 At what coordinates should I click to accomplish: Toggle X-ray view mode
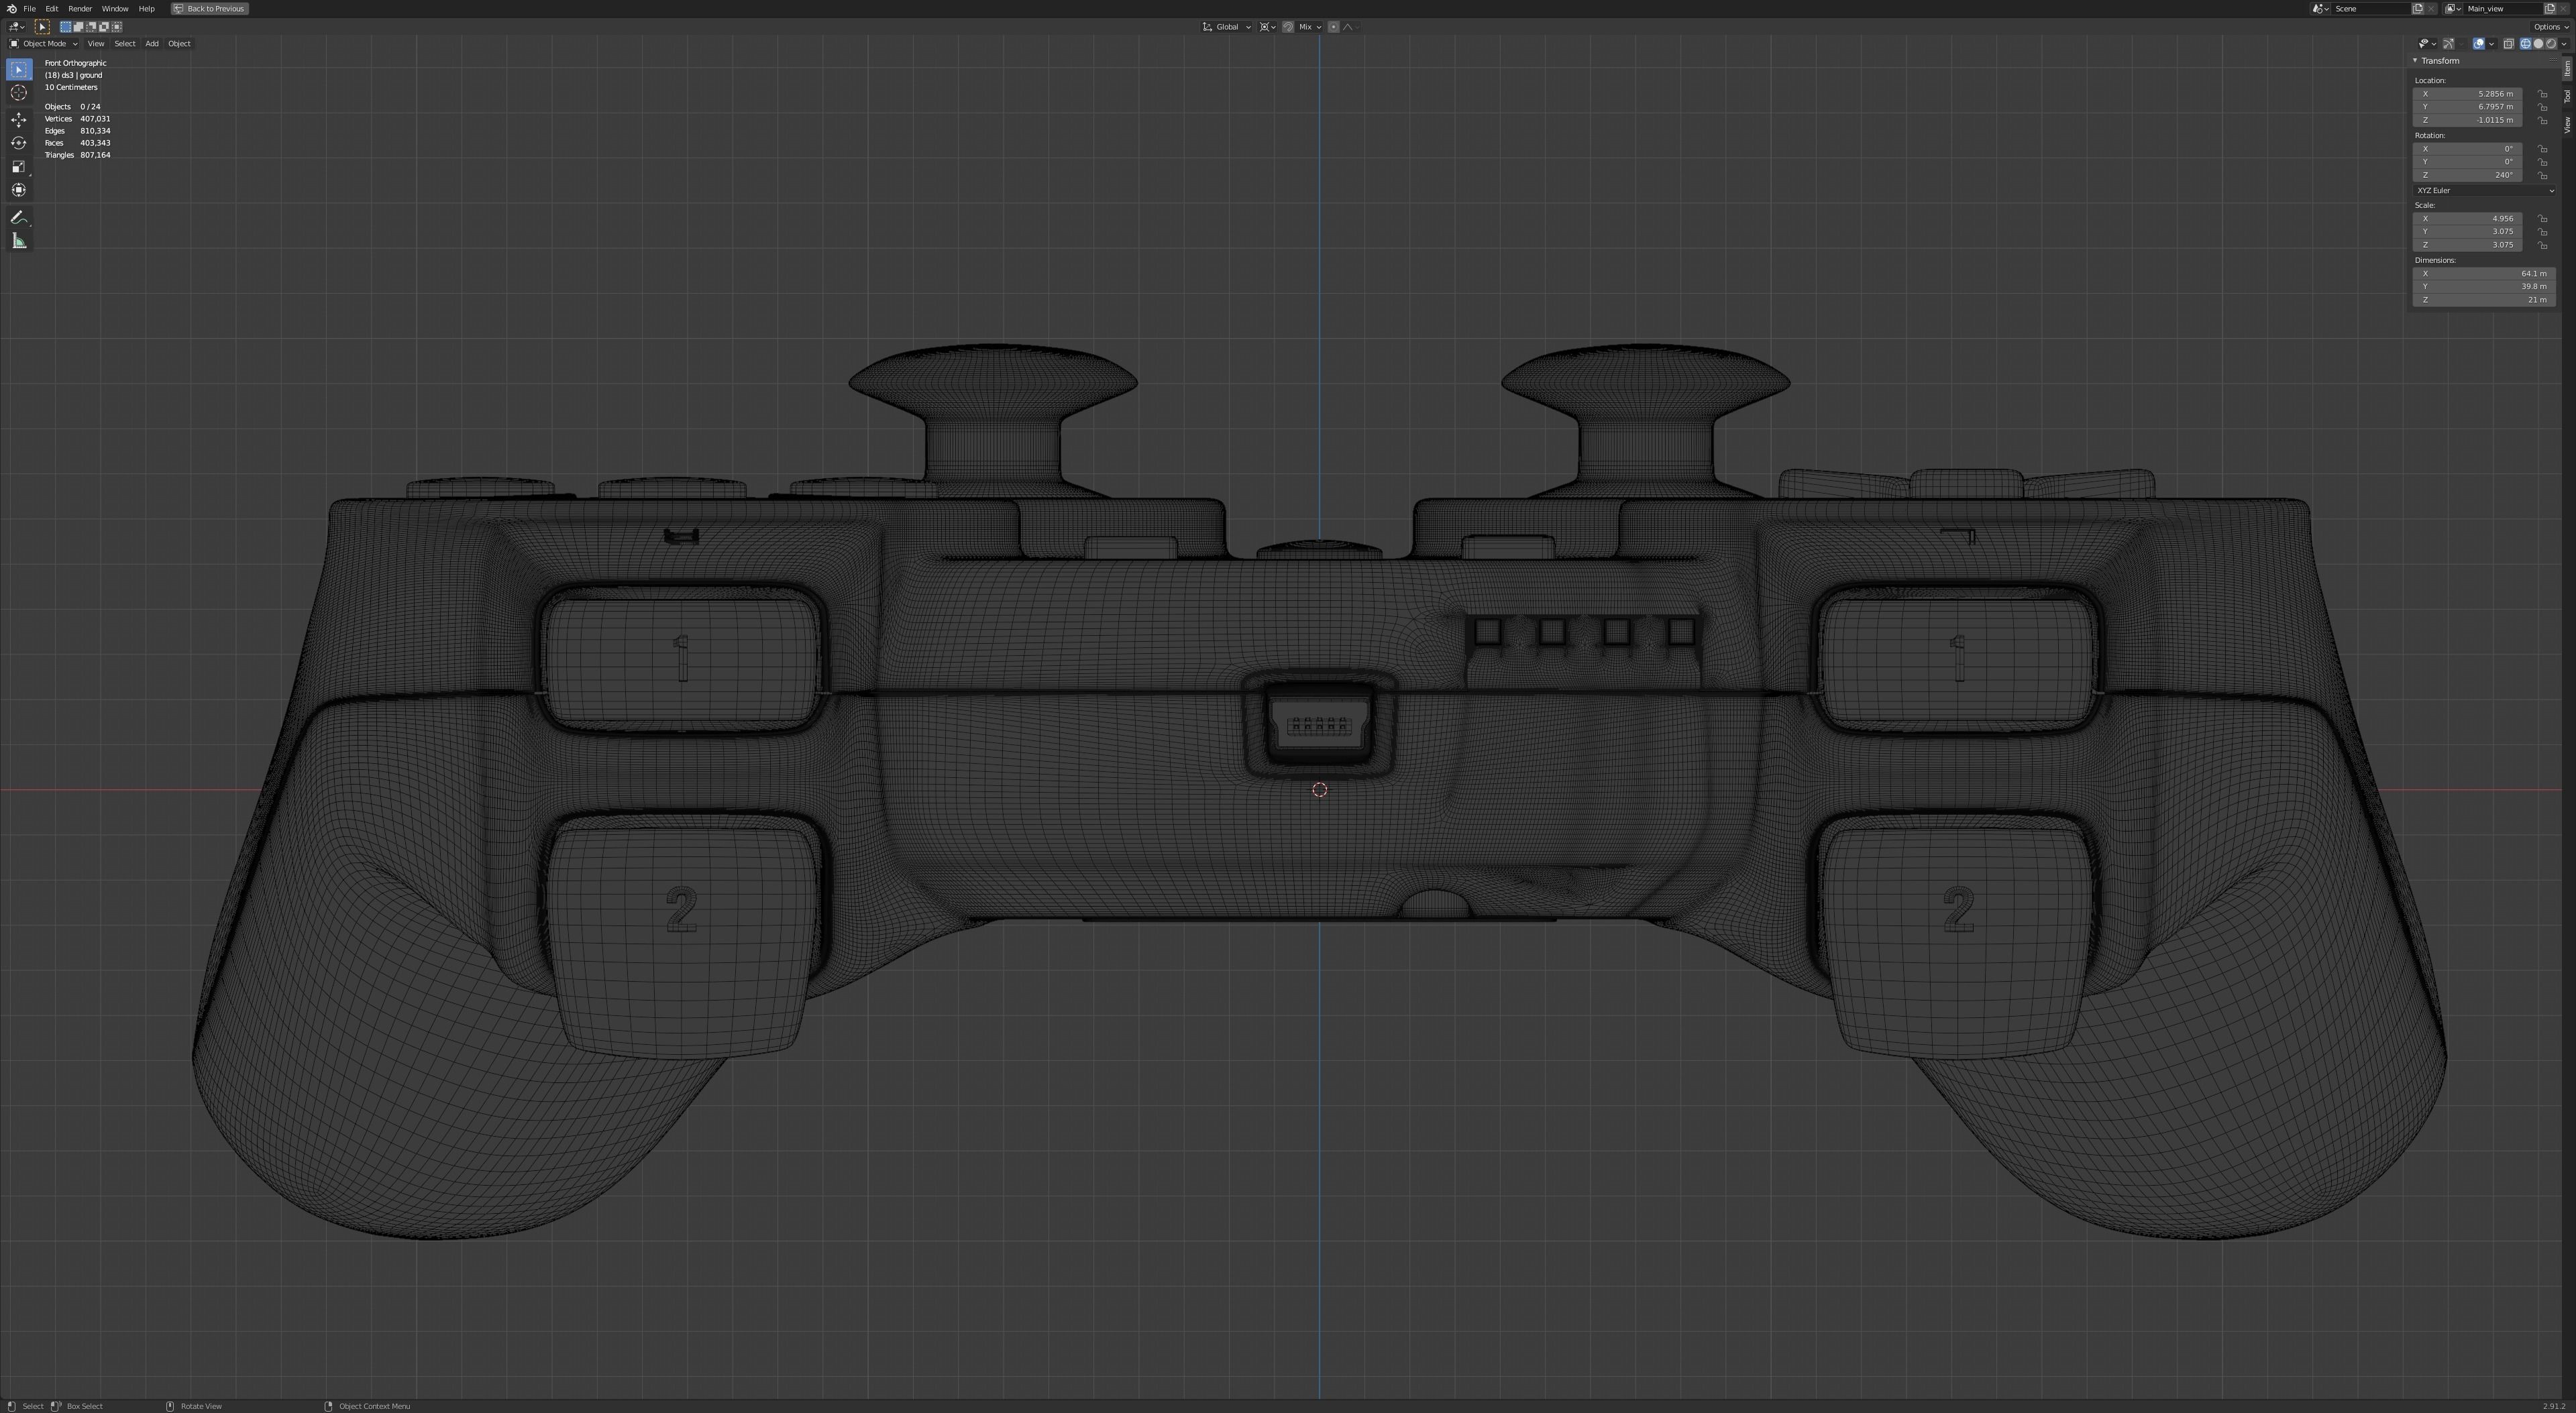(2509, 44)
